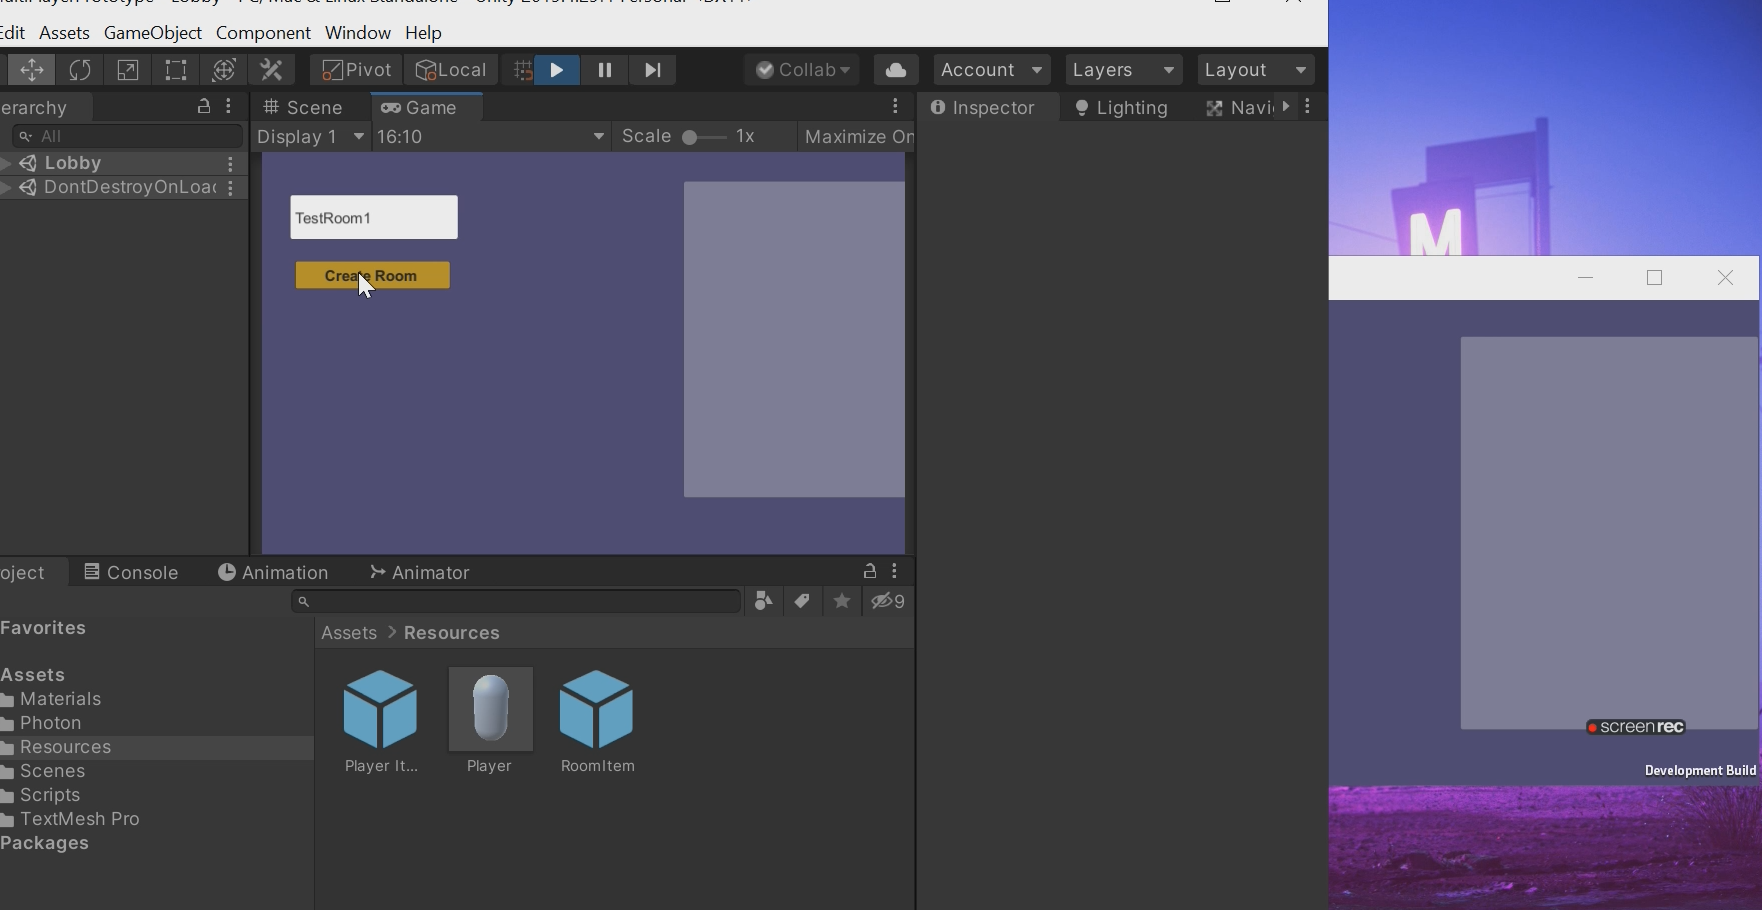1762x910 pixels.
Task: Toggle Maximize On Play
Action: click(x=858, y=137)
